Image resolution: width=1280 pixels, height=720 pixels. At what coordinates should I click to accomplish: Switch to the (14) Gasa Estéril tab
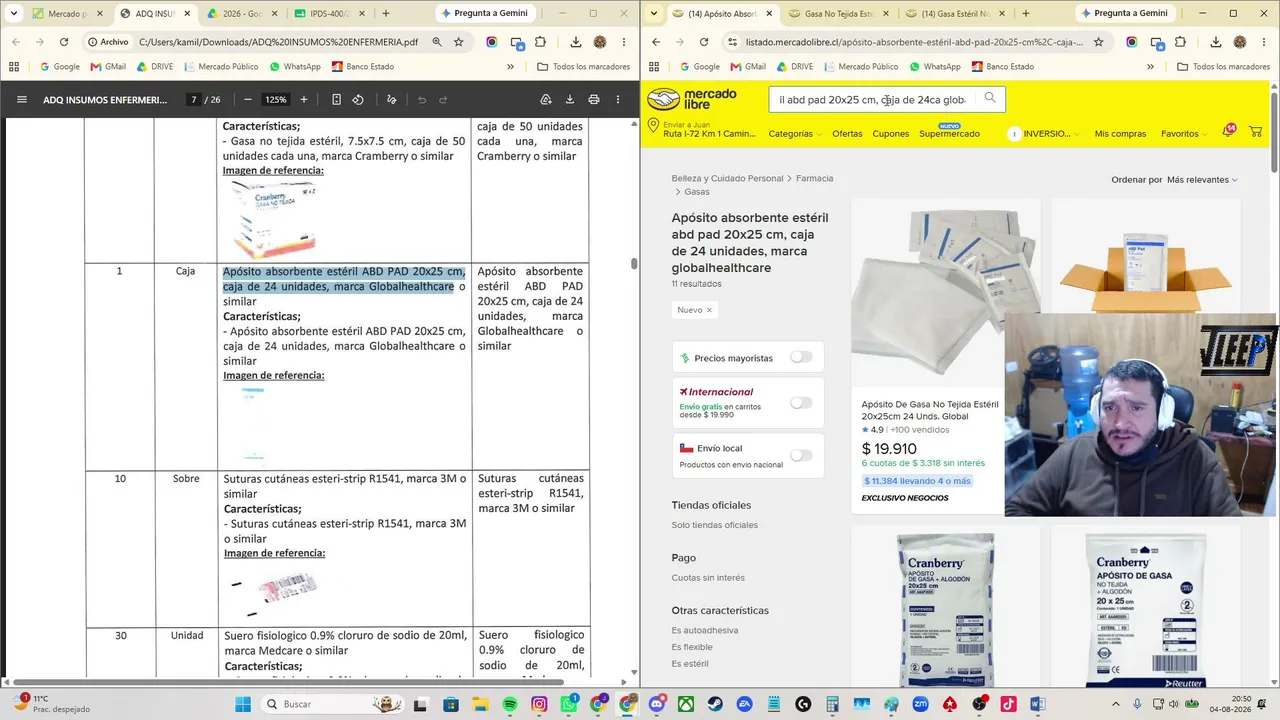[954, 13]
